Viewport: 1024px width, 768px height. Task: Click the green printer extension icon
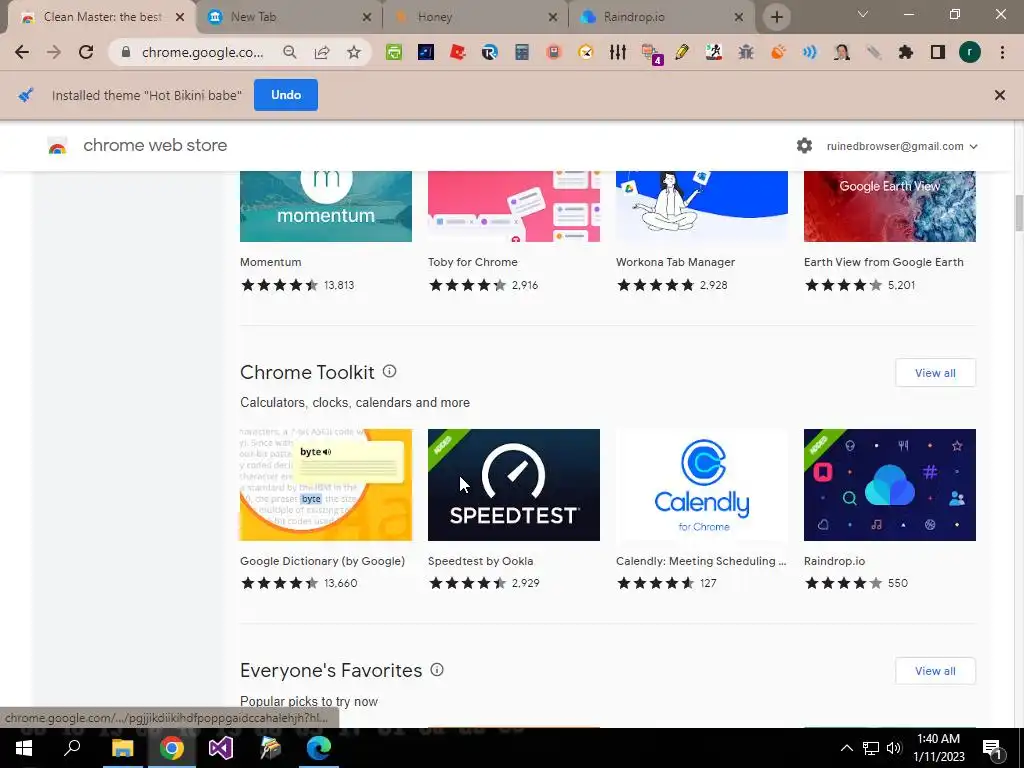pyautogui.click(x=394, y=52)
